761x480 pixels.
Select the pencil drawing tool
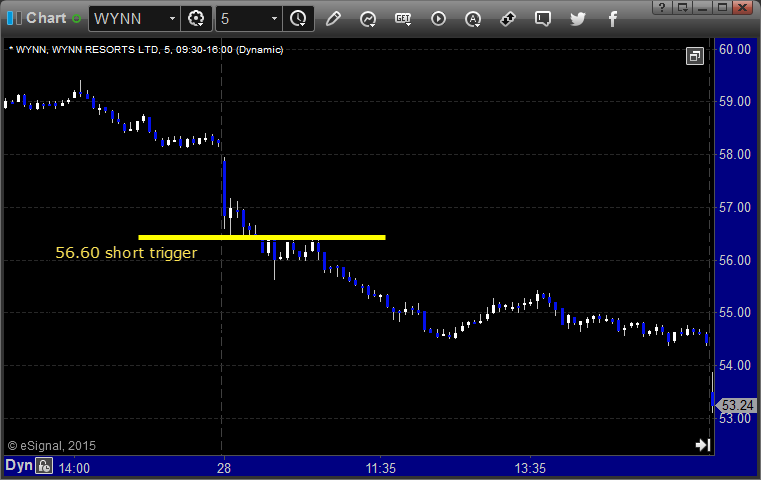pos(333,19)
